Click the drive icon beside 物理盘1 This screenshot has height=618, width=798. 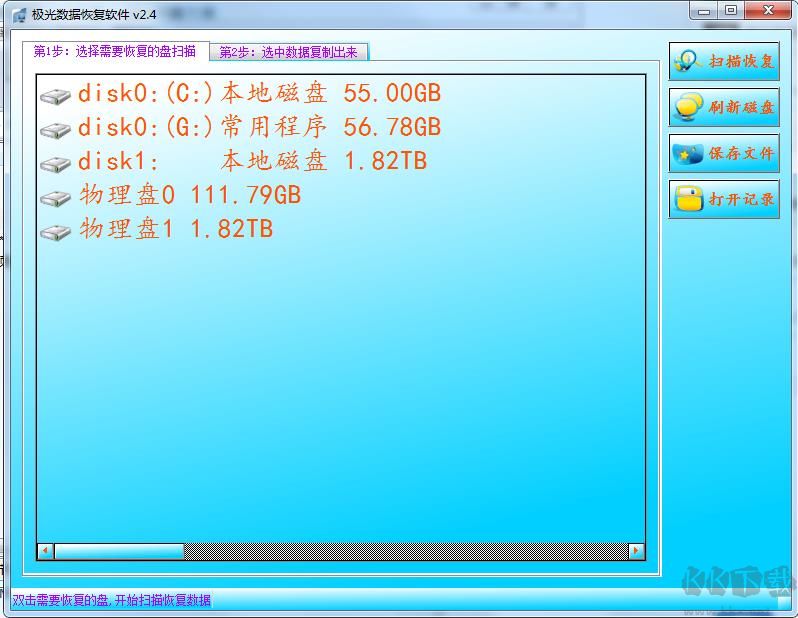pos(55,231)
